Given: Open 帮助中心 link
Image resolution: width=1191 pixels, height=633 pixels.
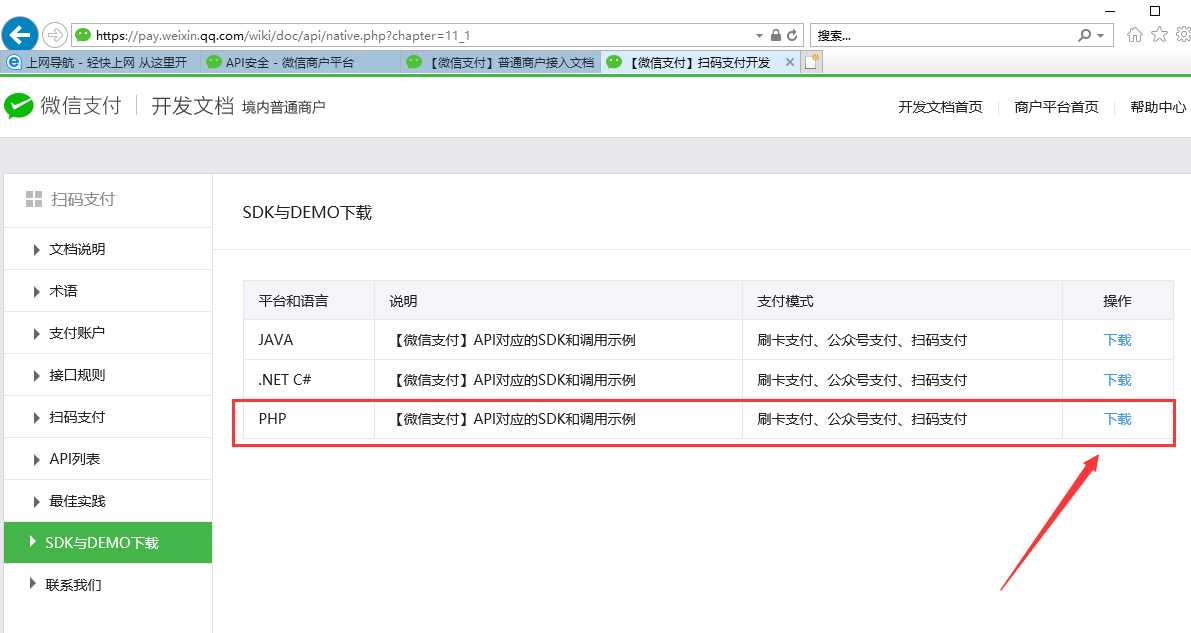Looking at the screenshot, I should (x=1158, y=107).
